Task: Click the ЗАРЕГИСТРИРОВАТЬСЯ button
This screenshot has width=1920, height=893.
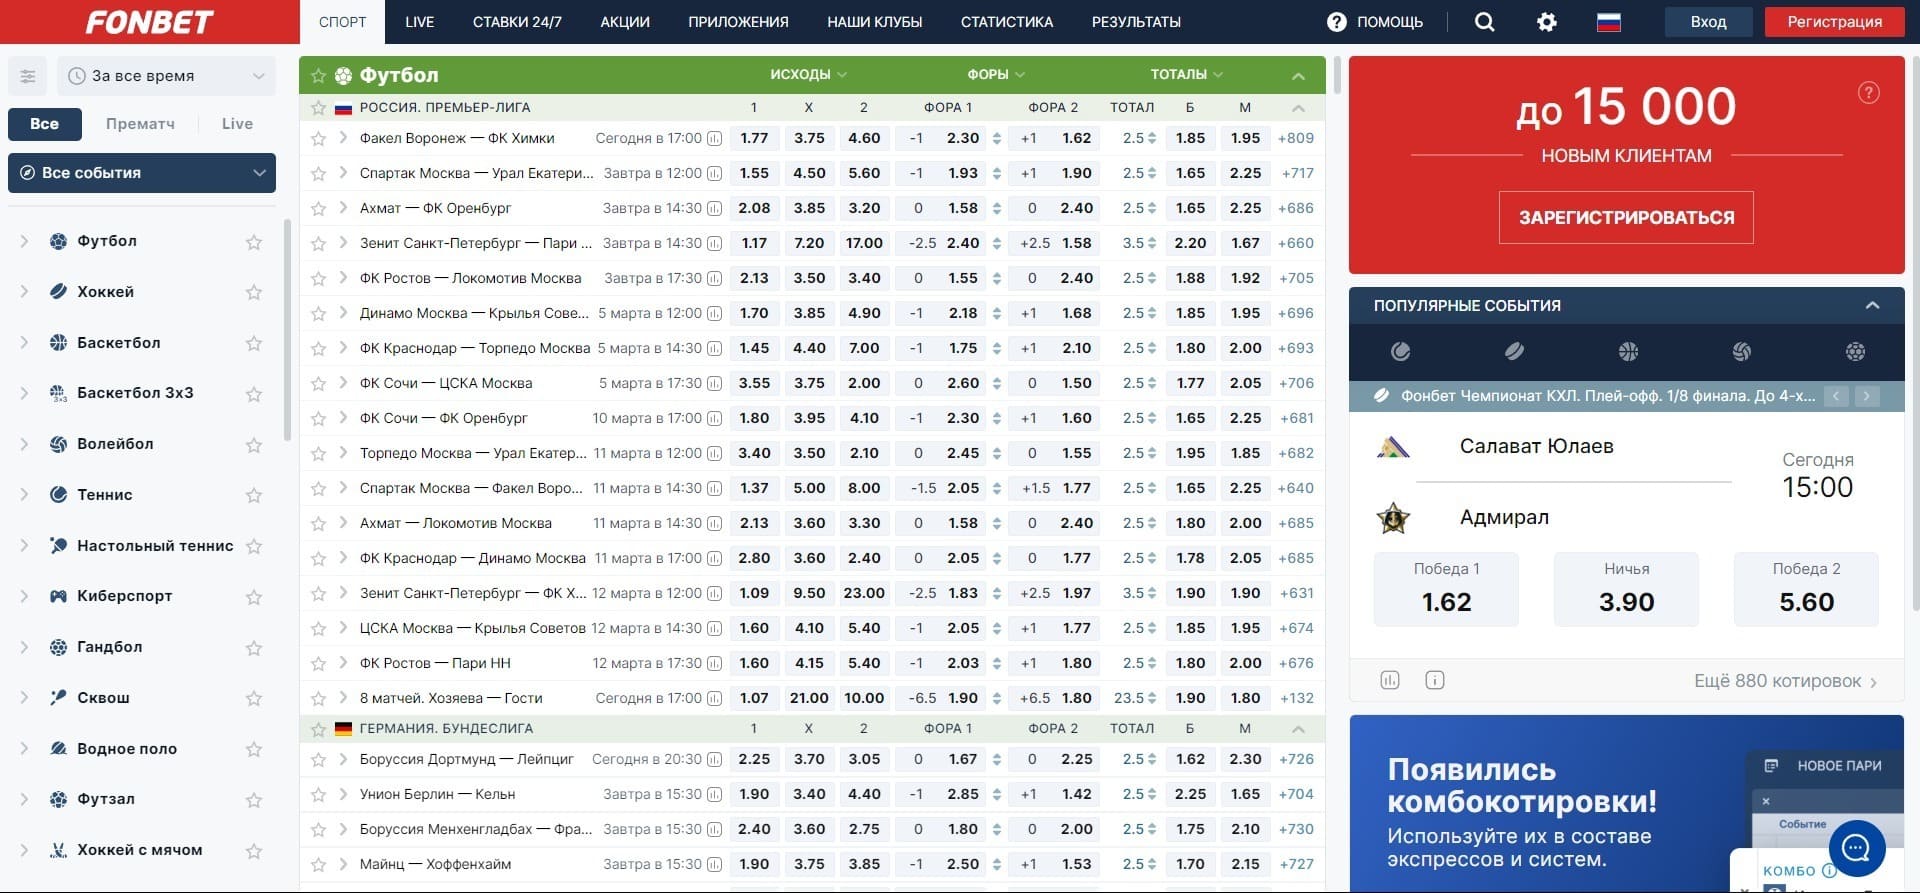Action: [1625, 218]
